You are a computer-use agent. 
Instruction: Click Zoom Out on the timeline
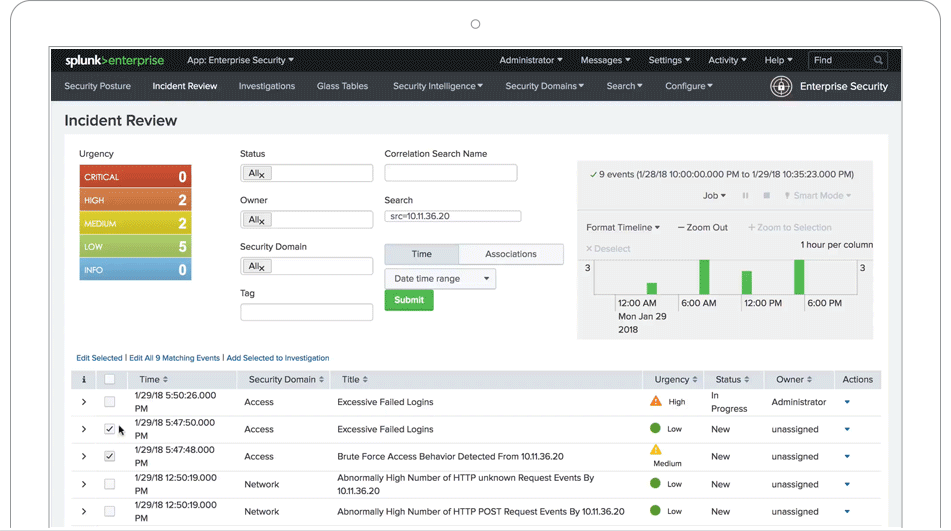(x=702, y=227)
